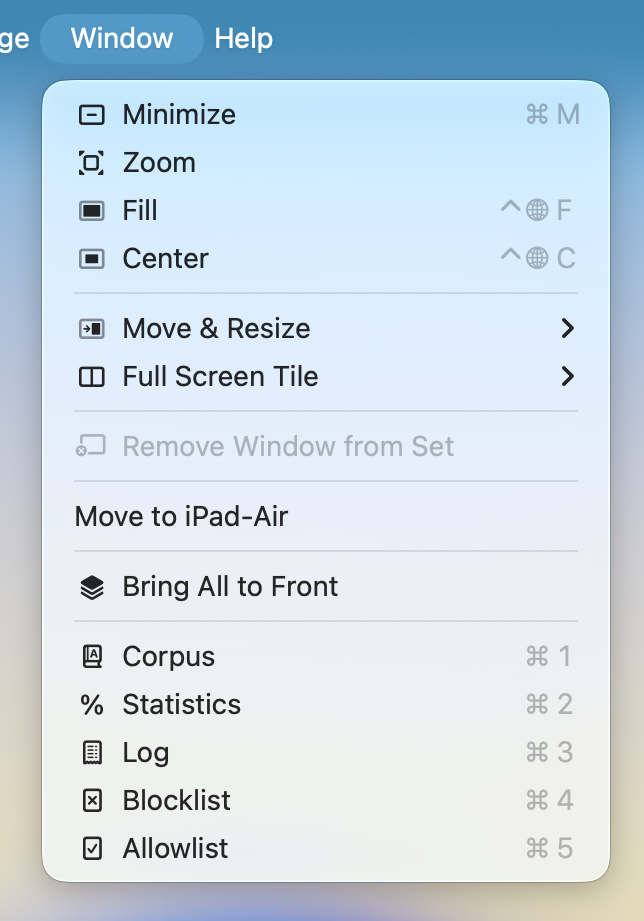
Task: Open the Allowlist window
Action: point(176,848)
